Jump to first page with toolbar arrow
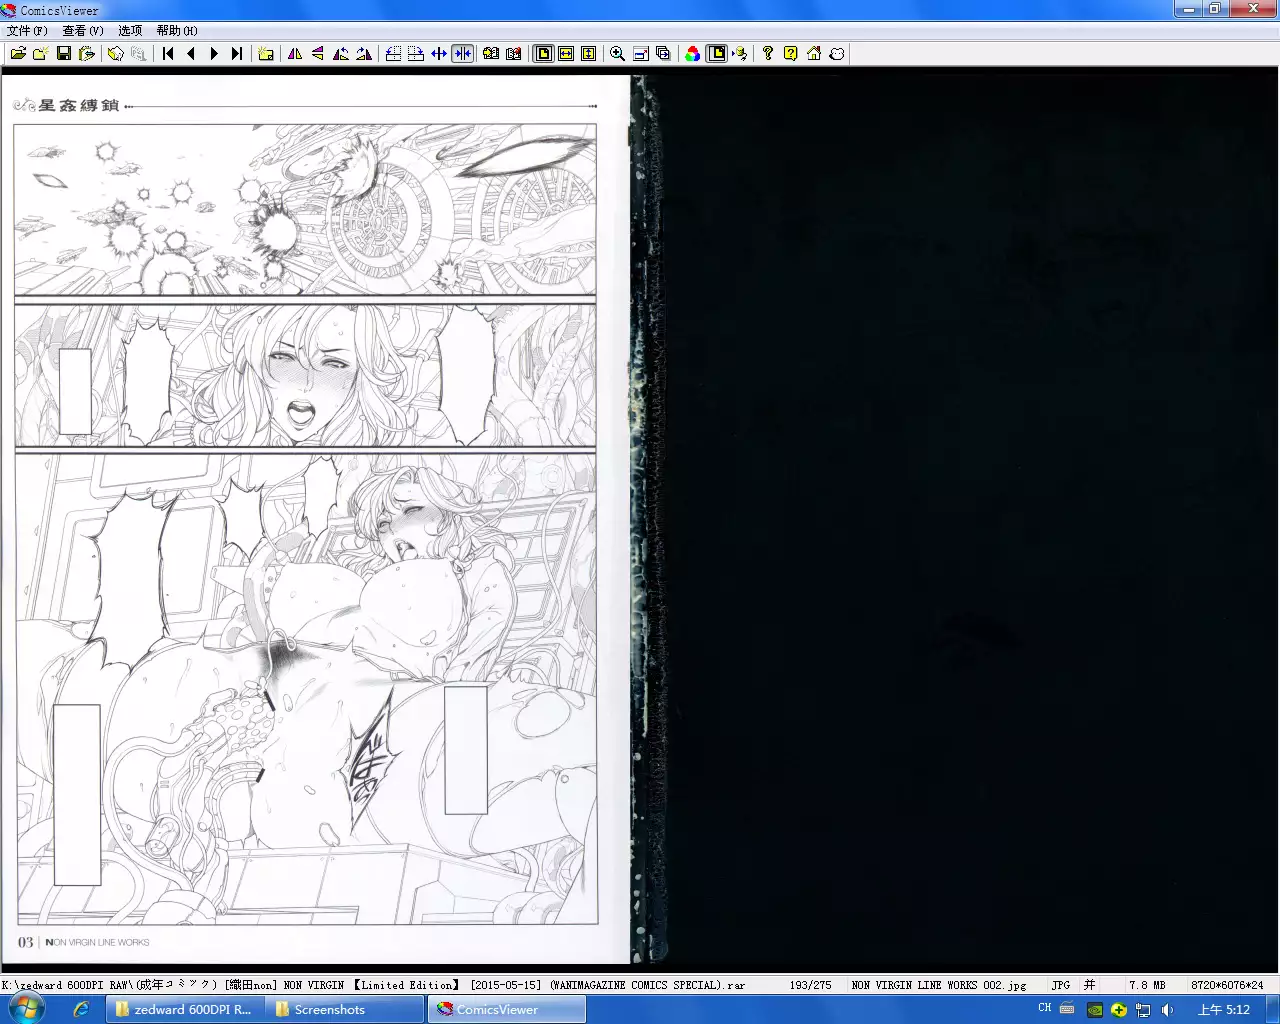 coord(168,54)
